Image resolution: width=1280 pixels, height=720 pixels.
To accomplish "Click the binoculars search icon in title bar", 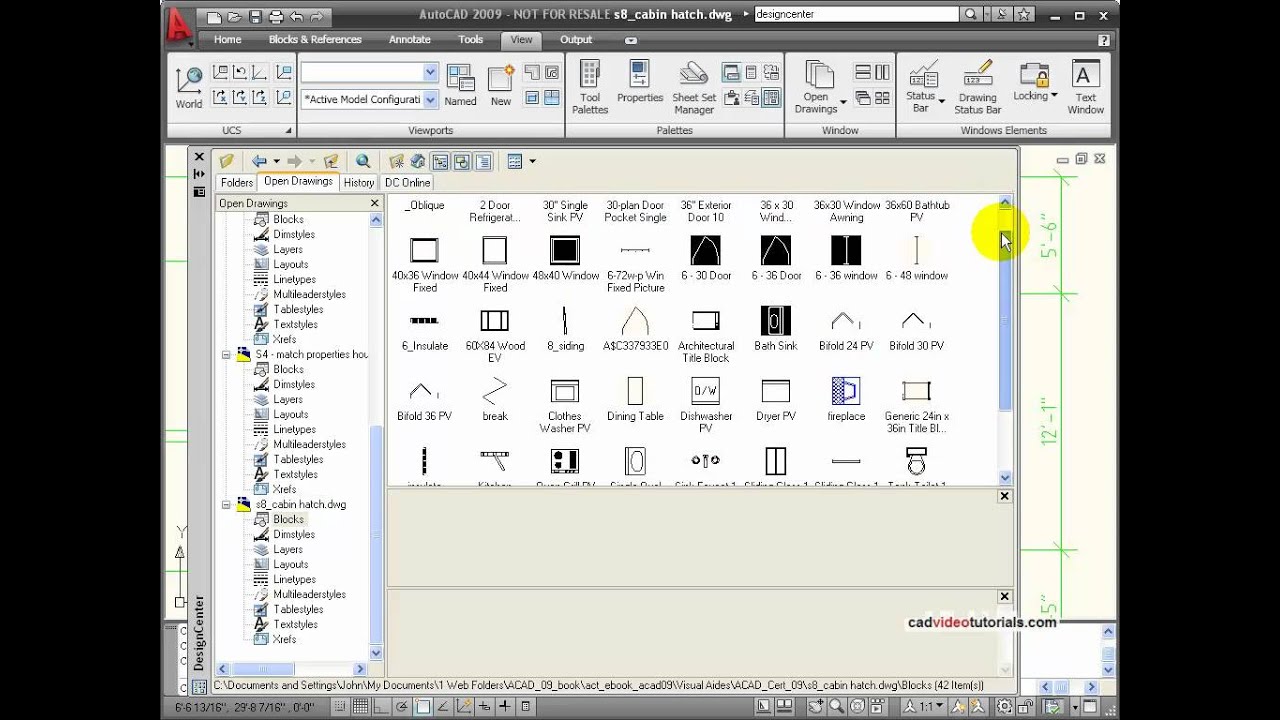I will [x=970, y=15].
